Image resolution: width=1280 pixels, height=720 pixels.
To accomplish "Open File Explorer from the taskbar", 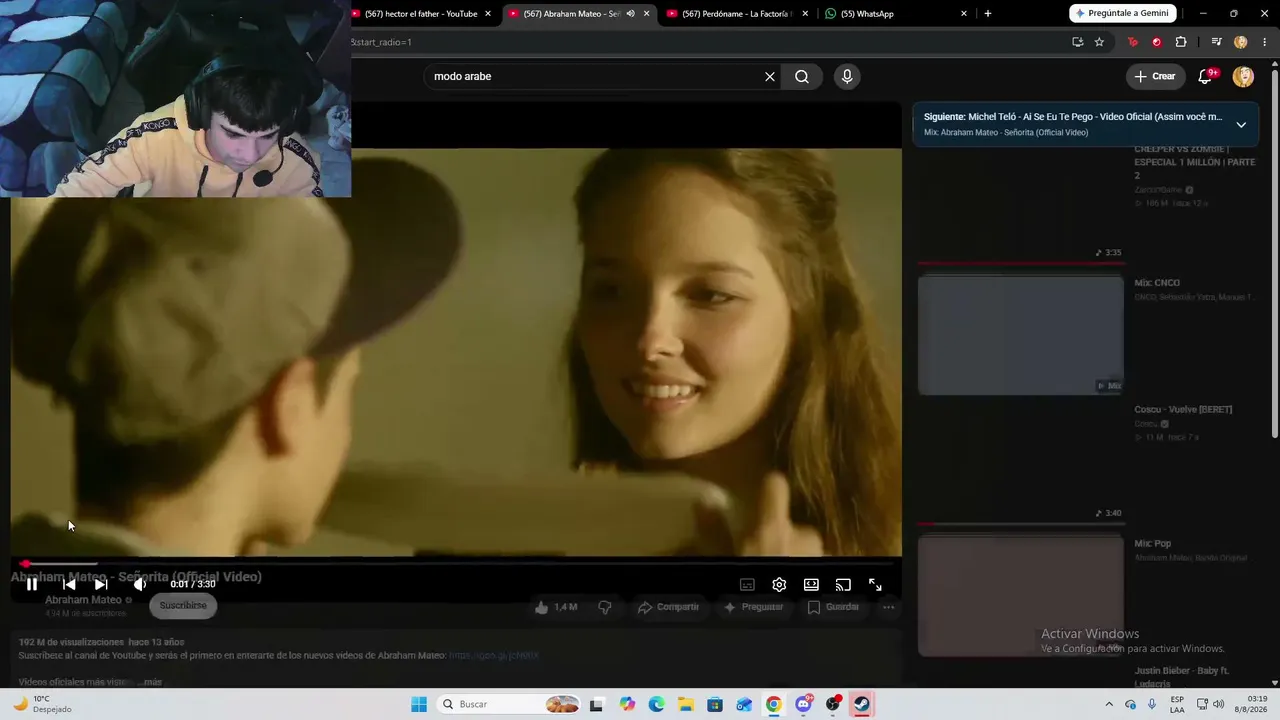I will [x=685, y=704].
